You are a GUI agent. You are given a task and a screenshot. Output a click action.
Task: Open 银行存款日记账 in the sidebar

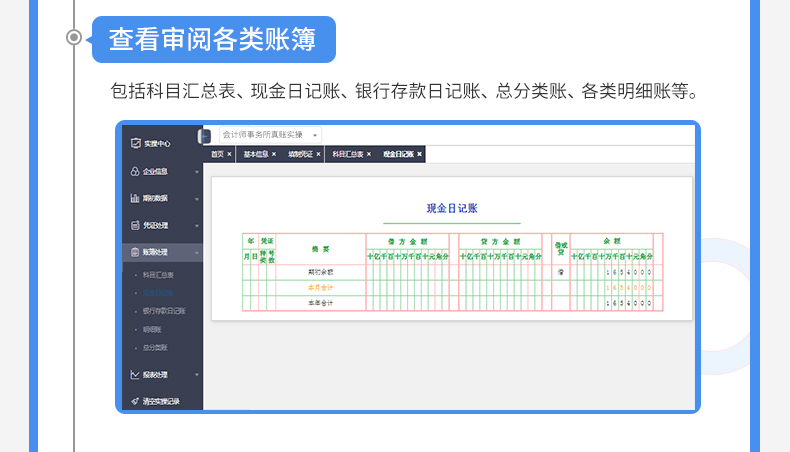tap(164, 311)
